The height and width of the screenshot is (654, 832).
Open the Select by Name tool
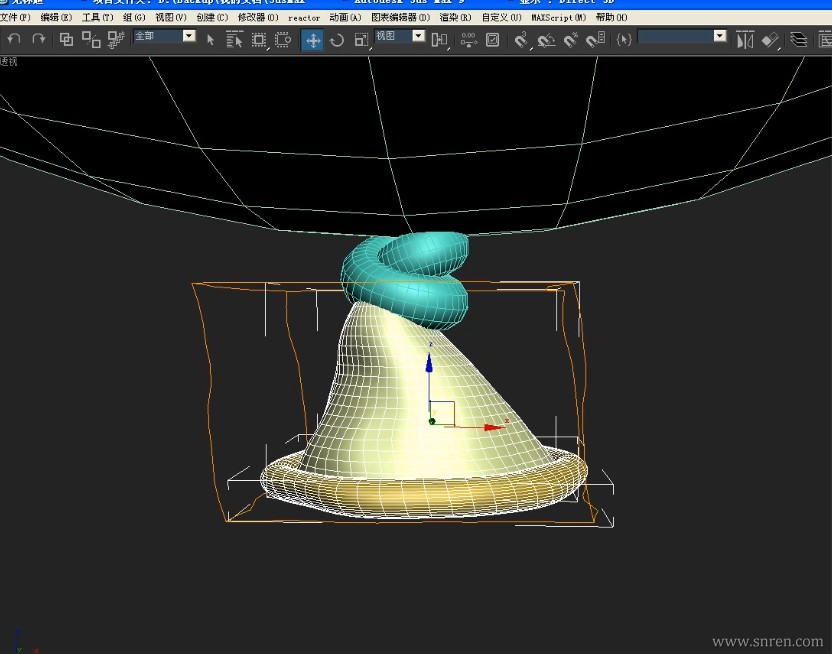click(235, 39)
